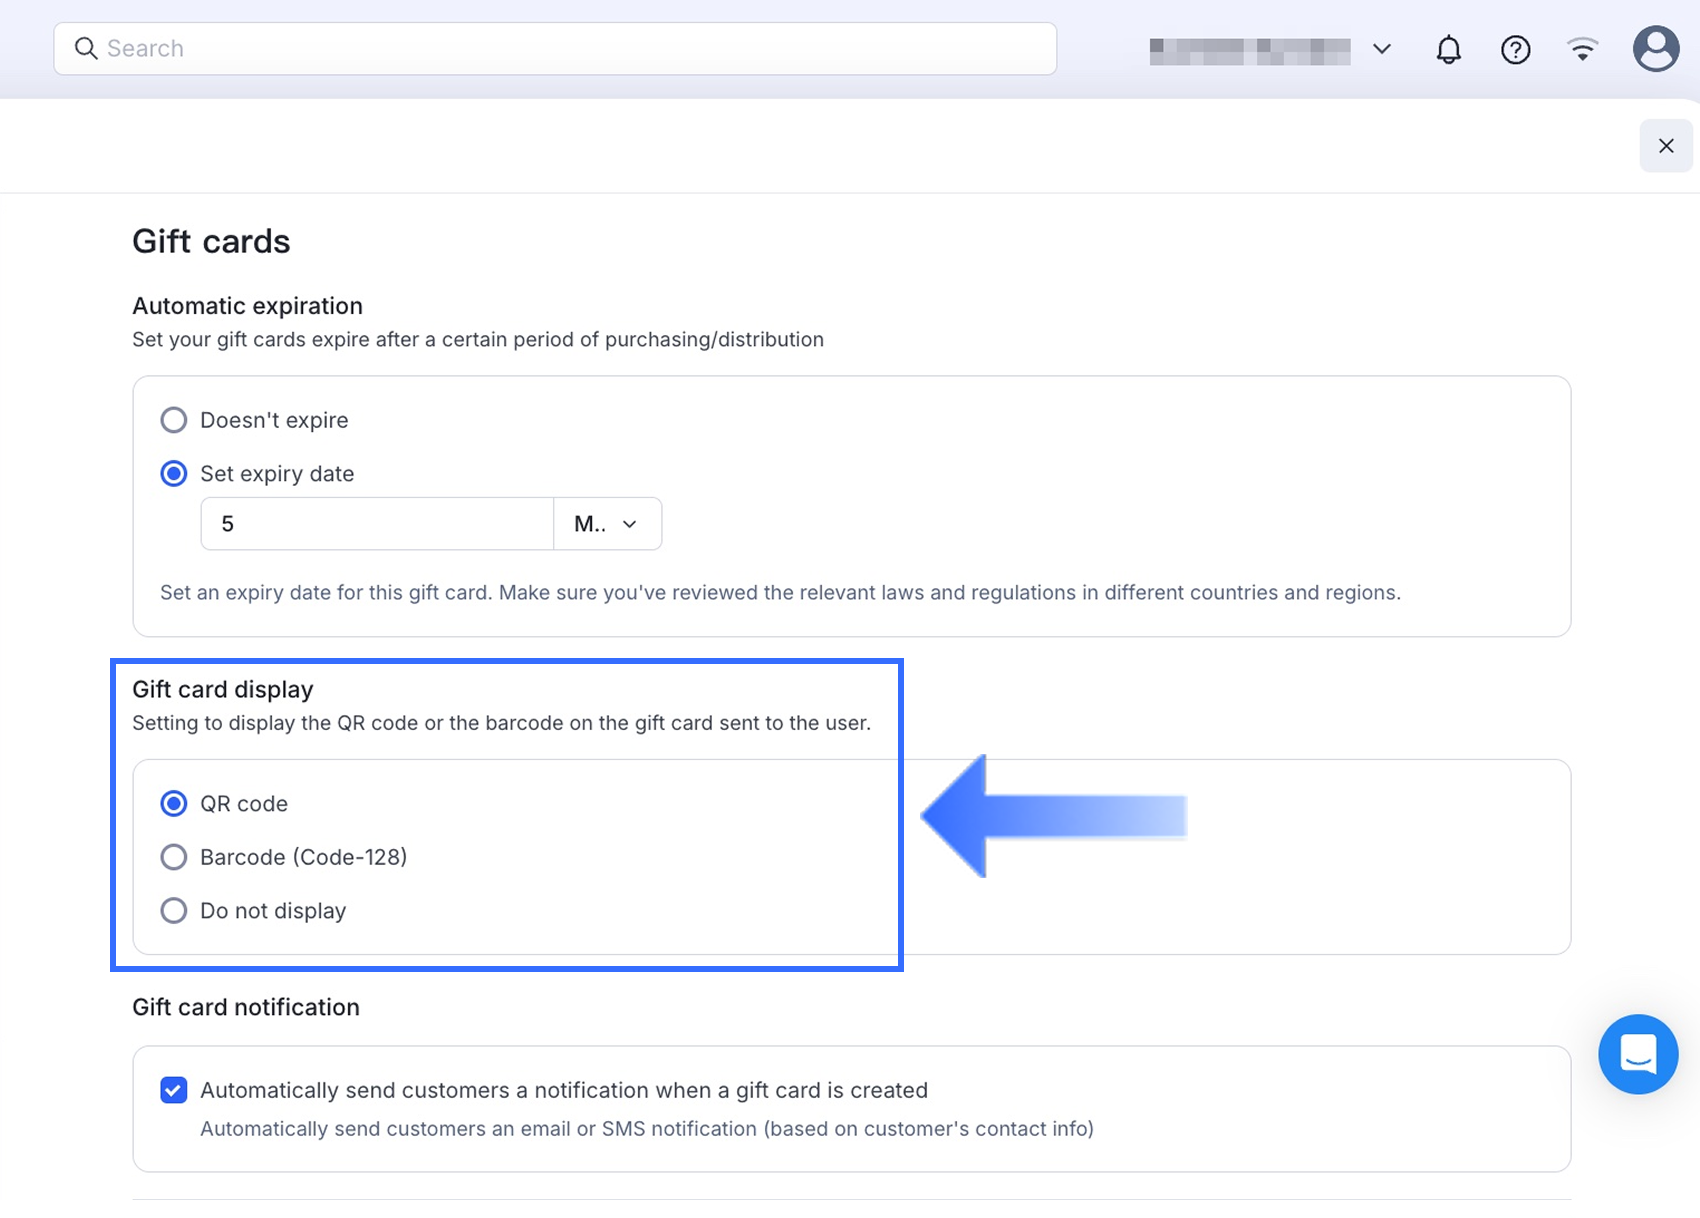This screenshot has width=1700, height=1218.
Task: Open the expiry time unit dropdown
Action: click(607, 524)
